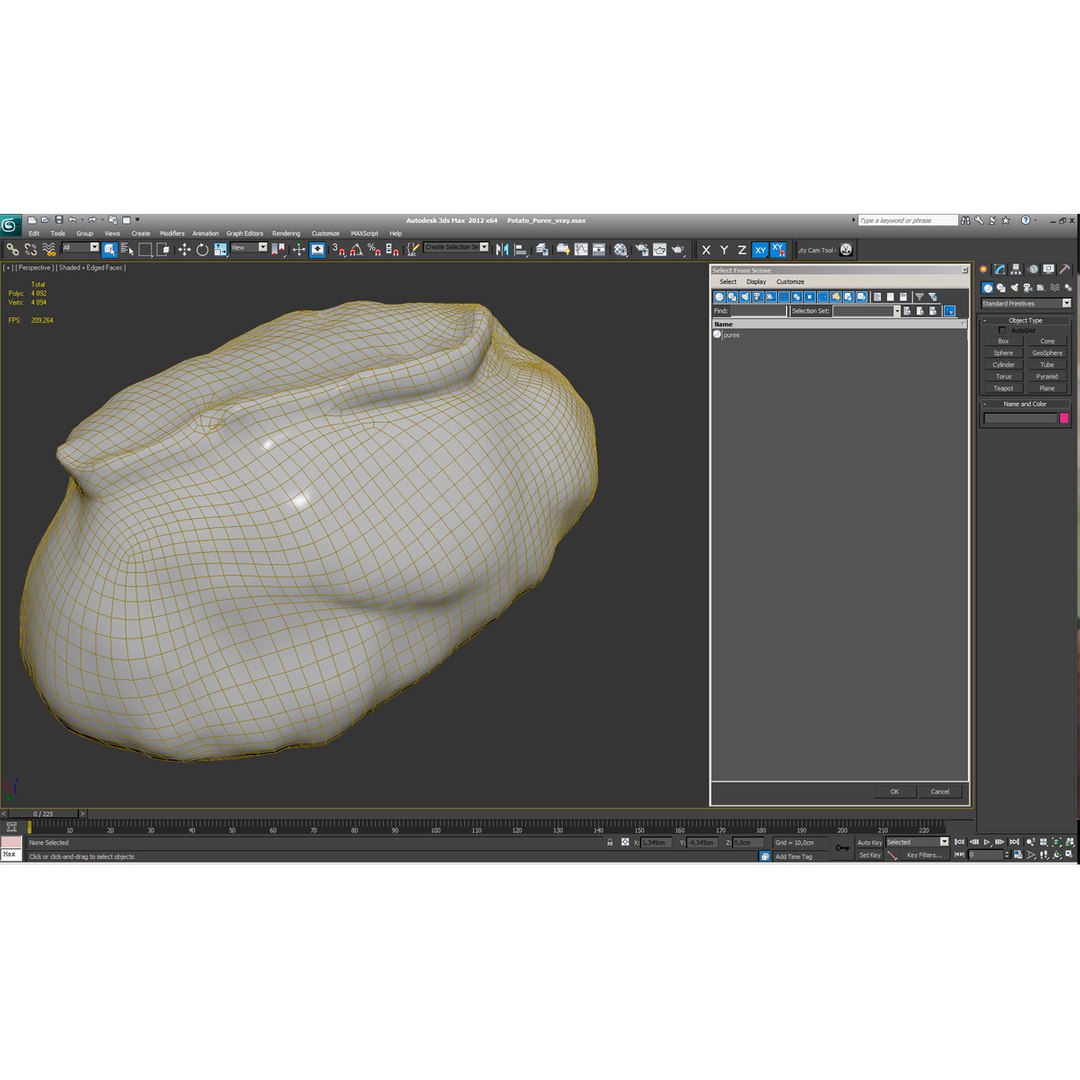Toggle 3D Snaps button
The height and width of the screenshot is (1080, 1080).
tap(338, 249)
